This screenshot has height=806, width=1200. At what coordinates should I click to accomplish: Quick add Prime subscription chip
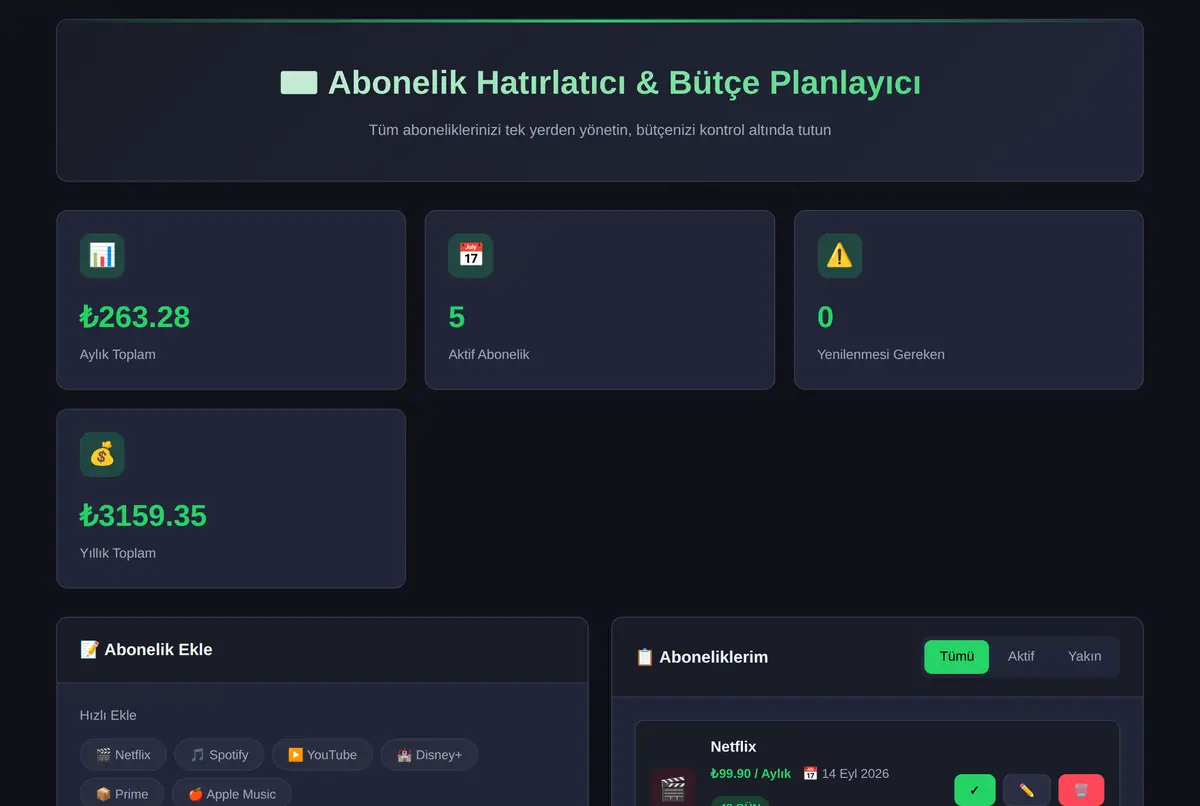click(x=122, y=793)
